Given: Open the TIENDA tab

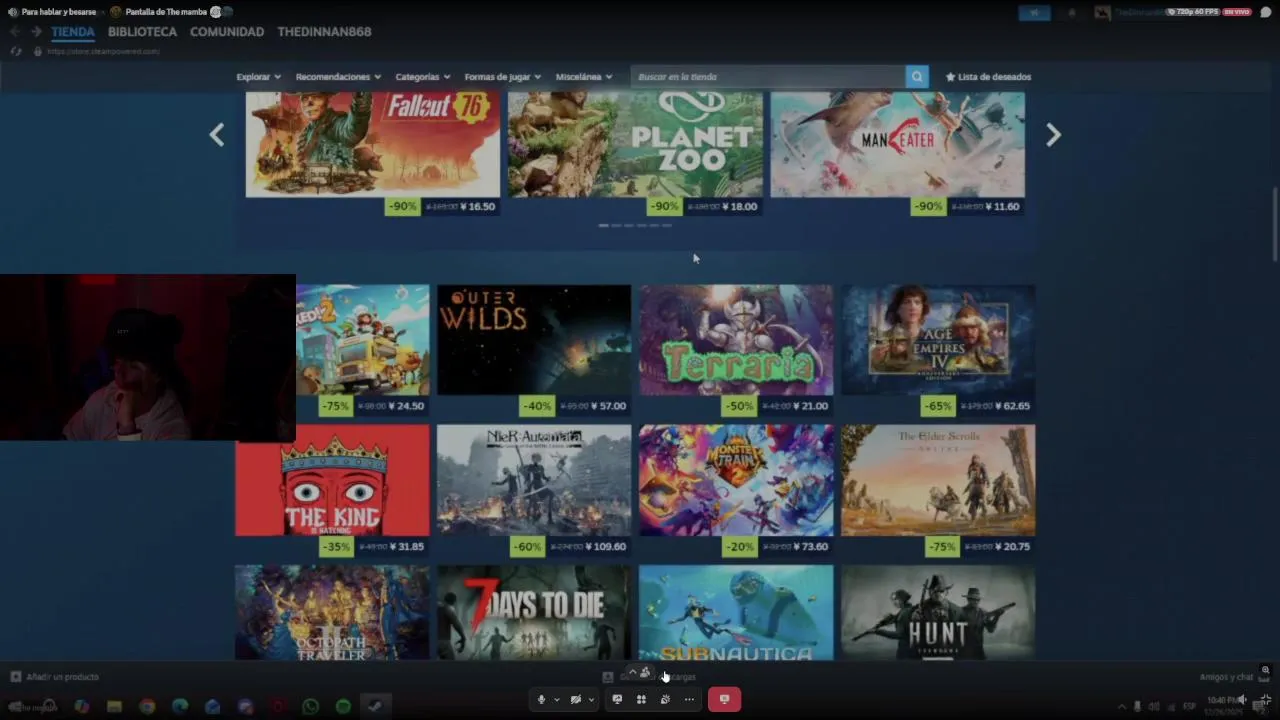Looking at the screenshot, I should (x=73, y=32).
